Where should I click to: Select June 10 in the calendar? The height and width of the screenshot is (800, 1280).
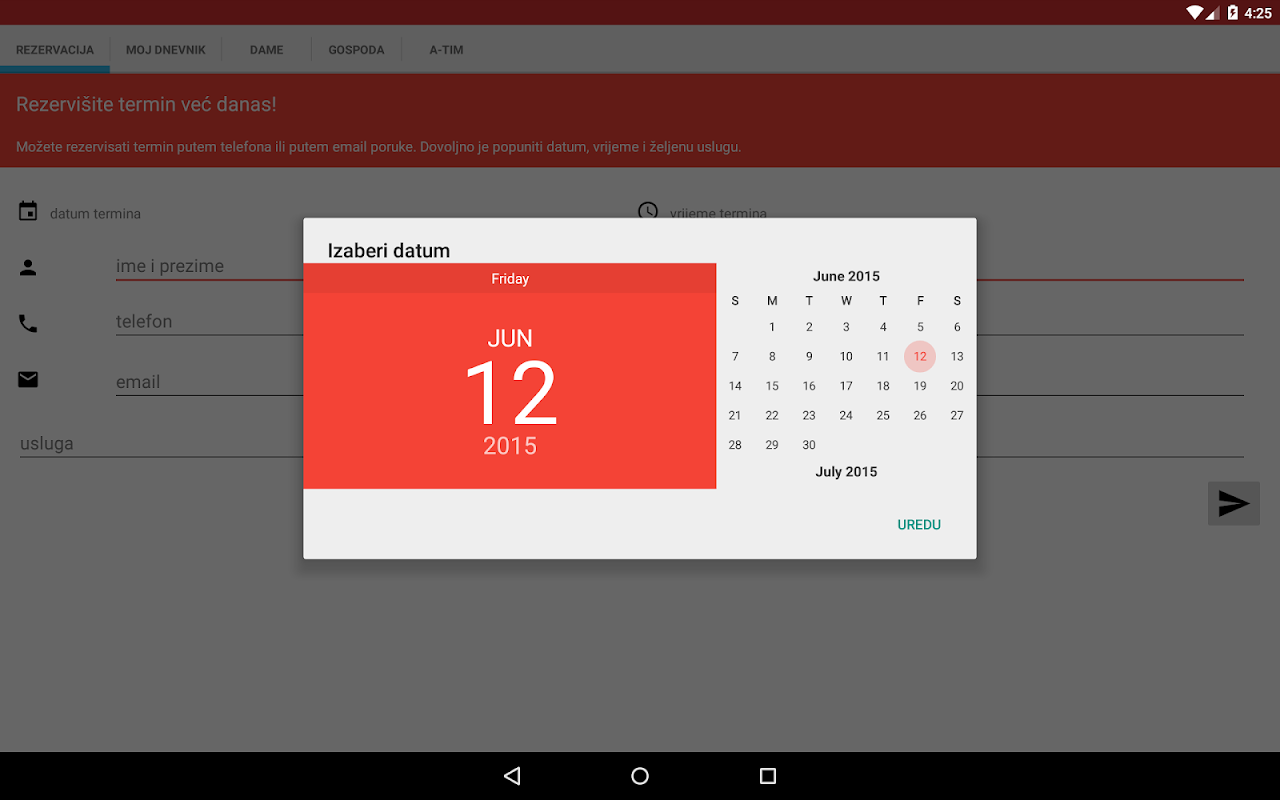point(846,356)
